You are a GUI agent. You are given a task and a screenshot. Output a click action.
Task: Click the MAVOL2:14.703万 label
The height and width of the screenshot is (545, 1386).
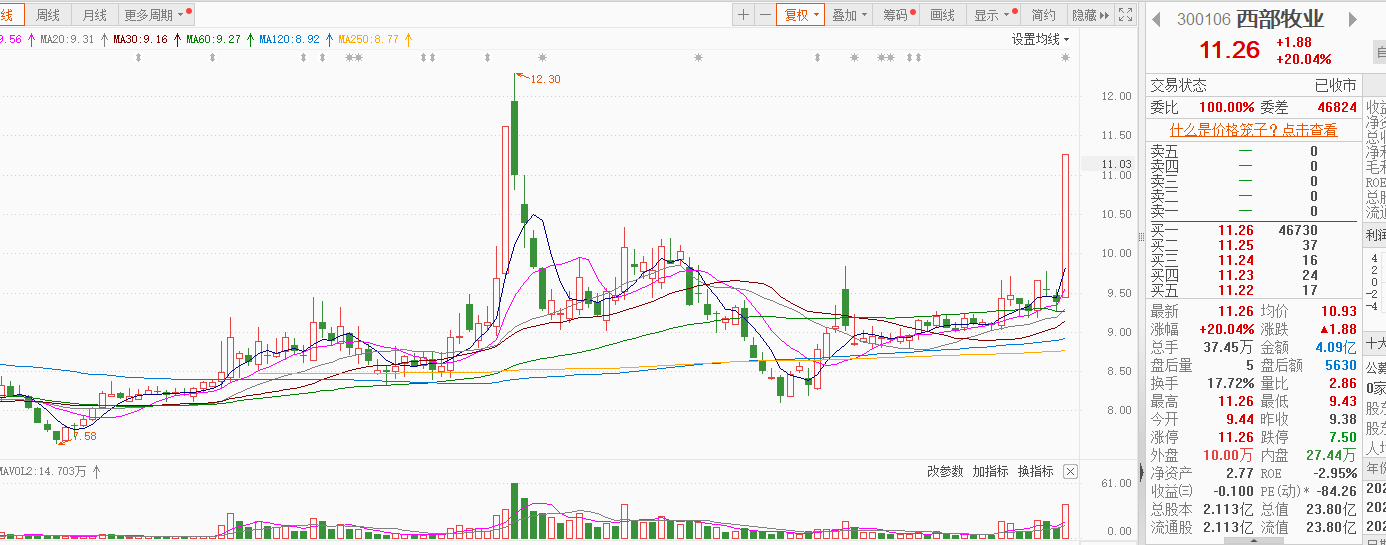click(44, 470)
